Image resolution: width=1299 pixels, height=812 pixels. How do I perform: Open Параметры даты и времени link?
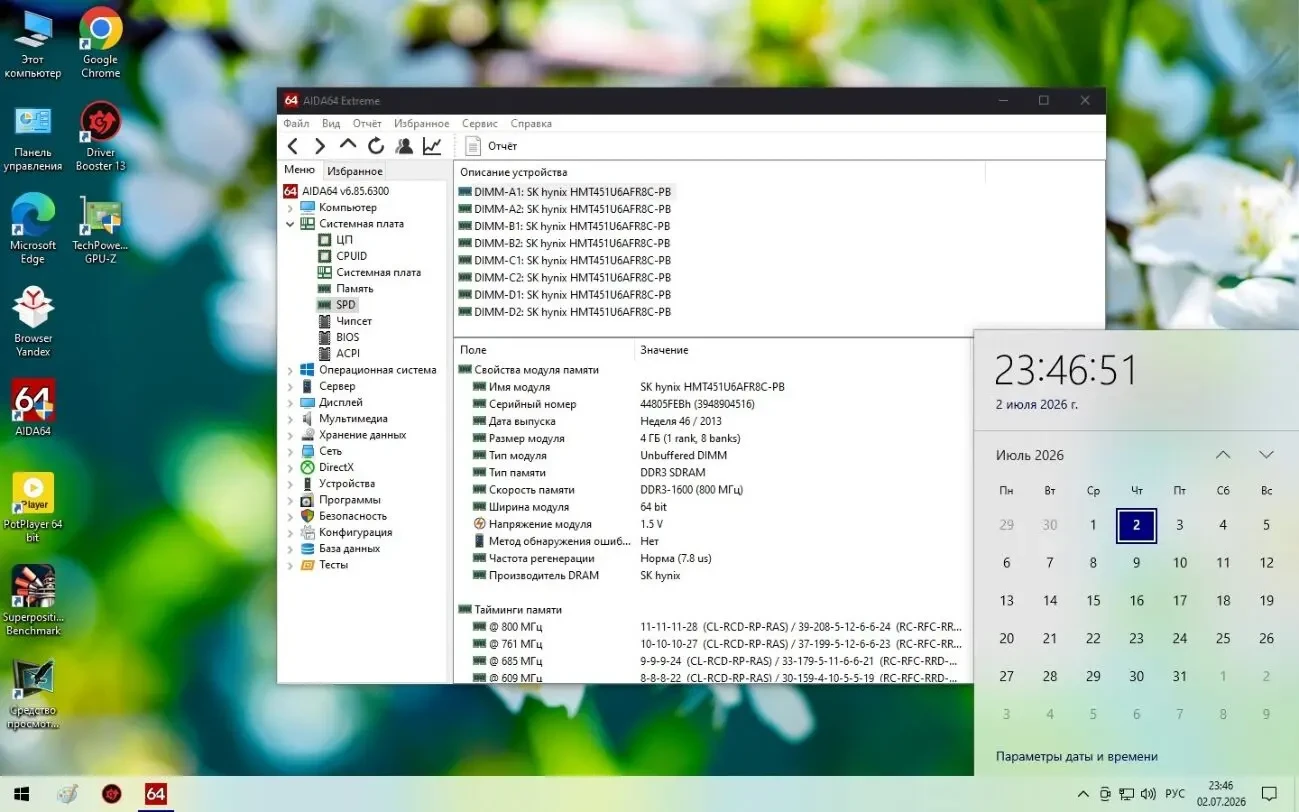[x=1077, y=757]
